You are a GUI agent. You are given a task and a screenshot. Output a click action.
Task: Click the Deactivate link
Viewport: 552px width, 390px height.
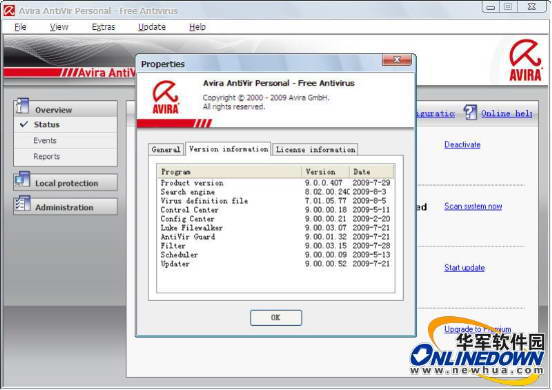click(462, 145)
